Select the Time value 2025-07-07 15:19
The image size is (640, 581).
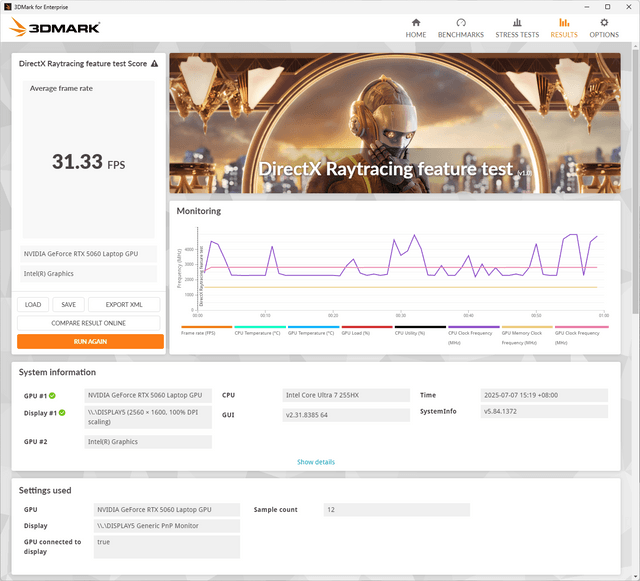(x=544, y=395)
